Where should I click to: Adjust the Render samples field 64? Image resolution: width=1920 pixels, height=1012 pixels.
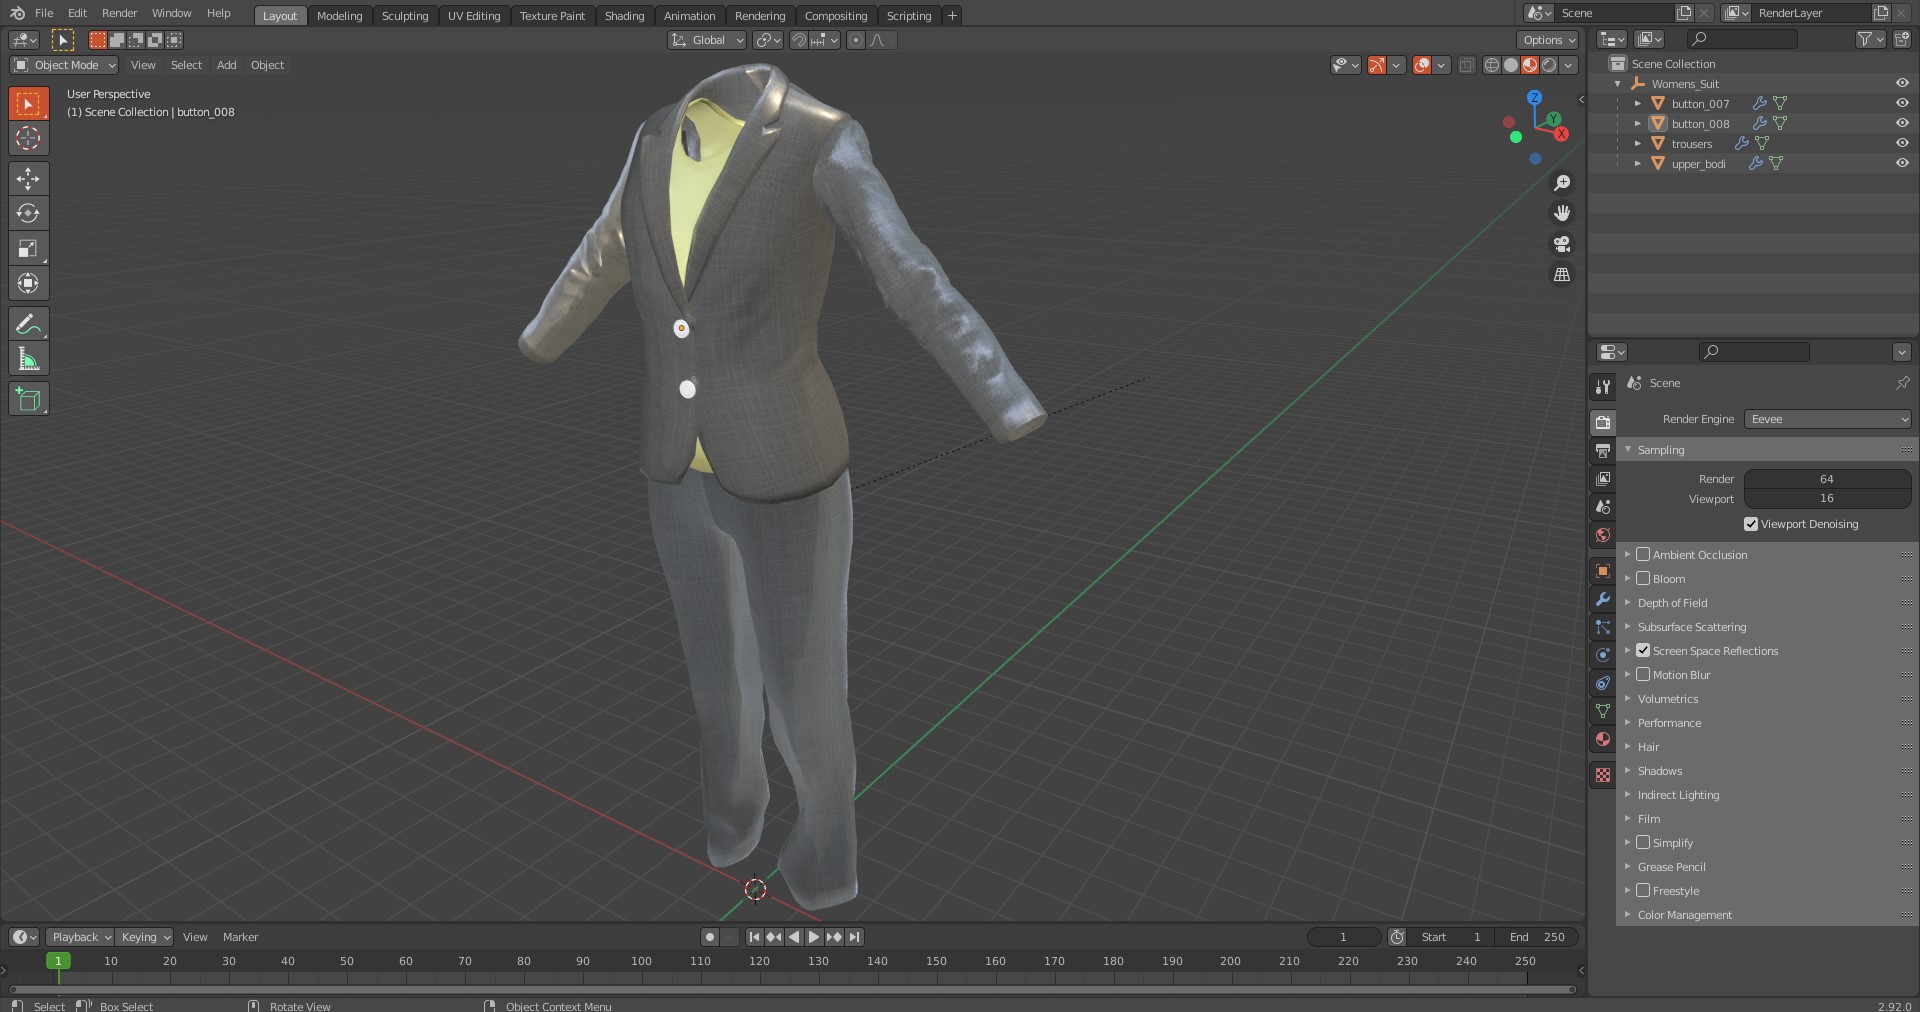1827,479
